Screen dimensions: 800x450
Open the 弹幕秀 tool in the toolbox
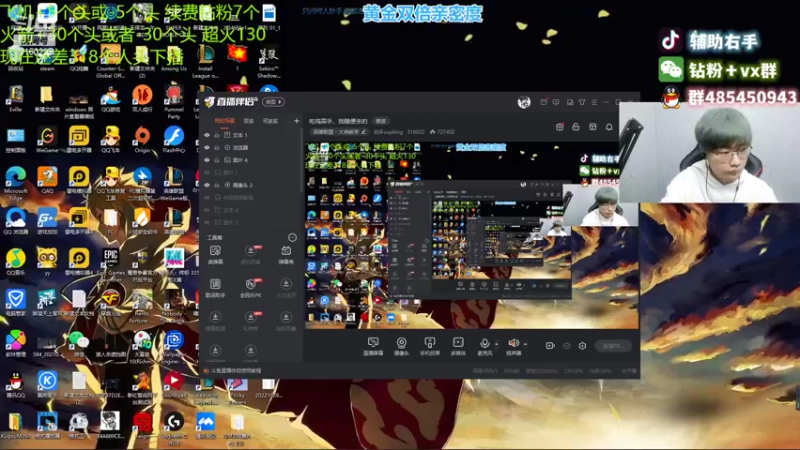(286, 254)
